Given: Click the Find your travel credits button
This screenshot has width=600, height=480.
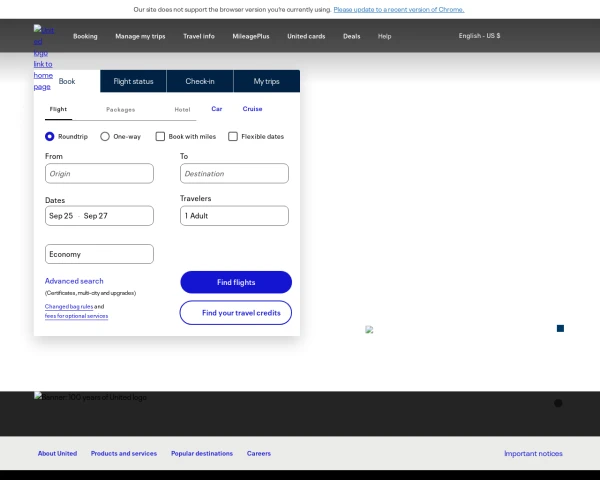Looking at the screenshot, I should point(236,313).
